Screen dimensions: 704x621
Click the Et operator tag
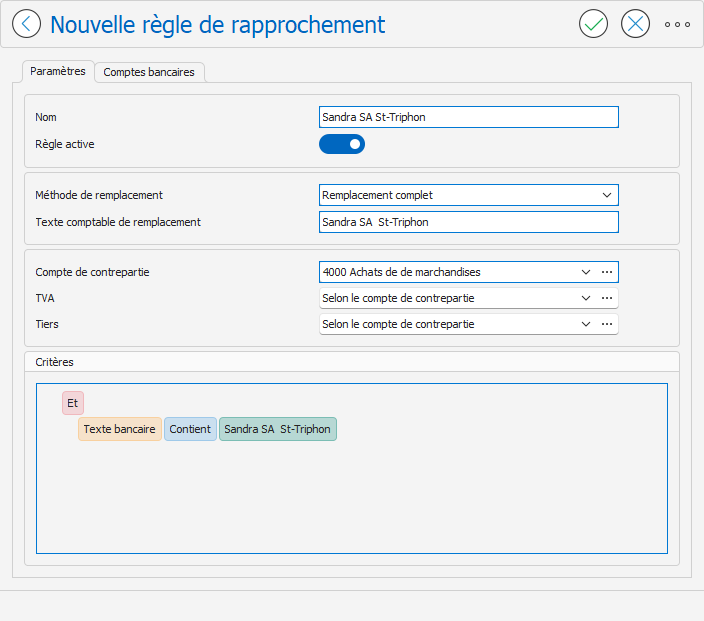(x=73, y=403)
